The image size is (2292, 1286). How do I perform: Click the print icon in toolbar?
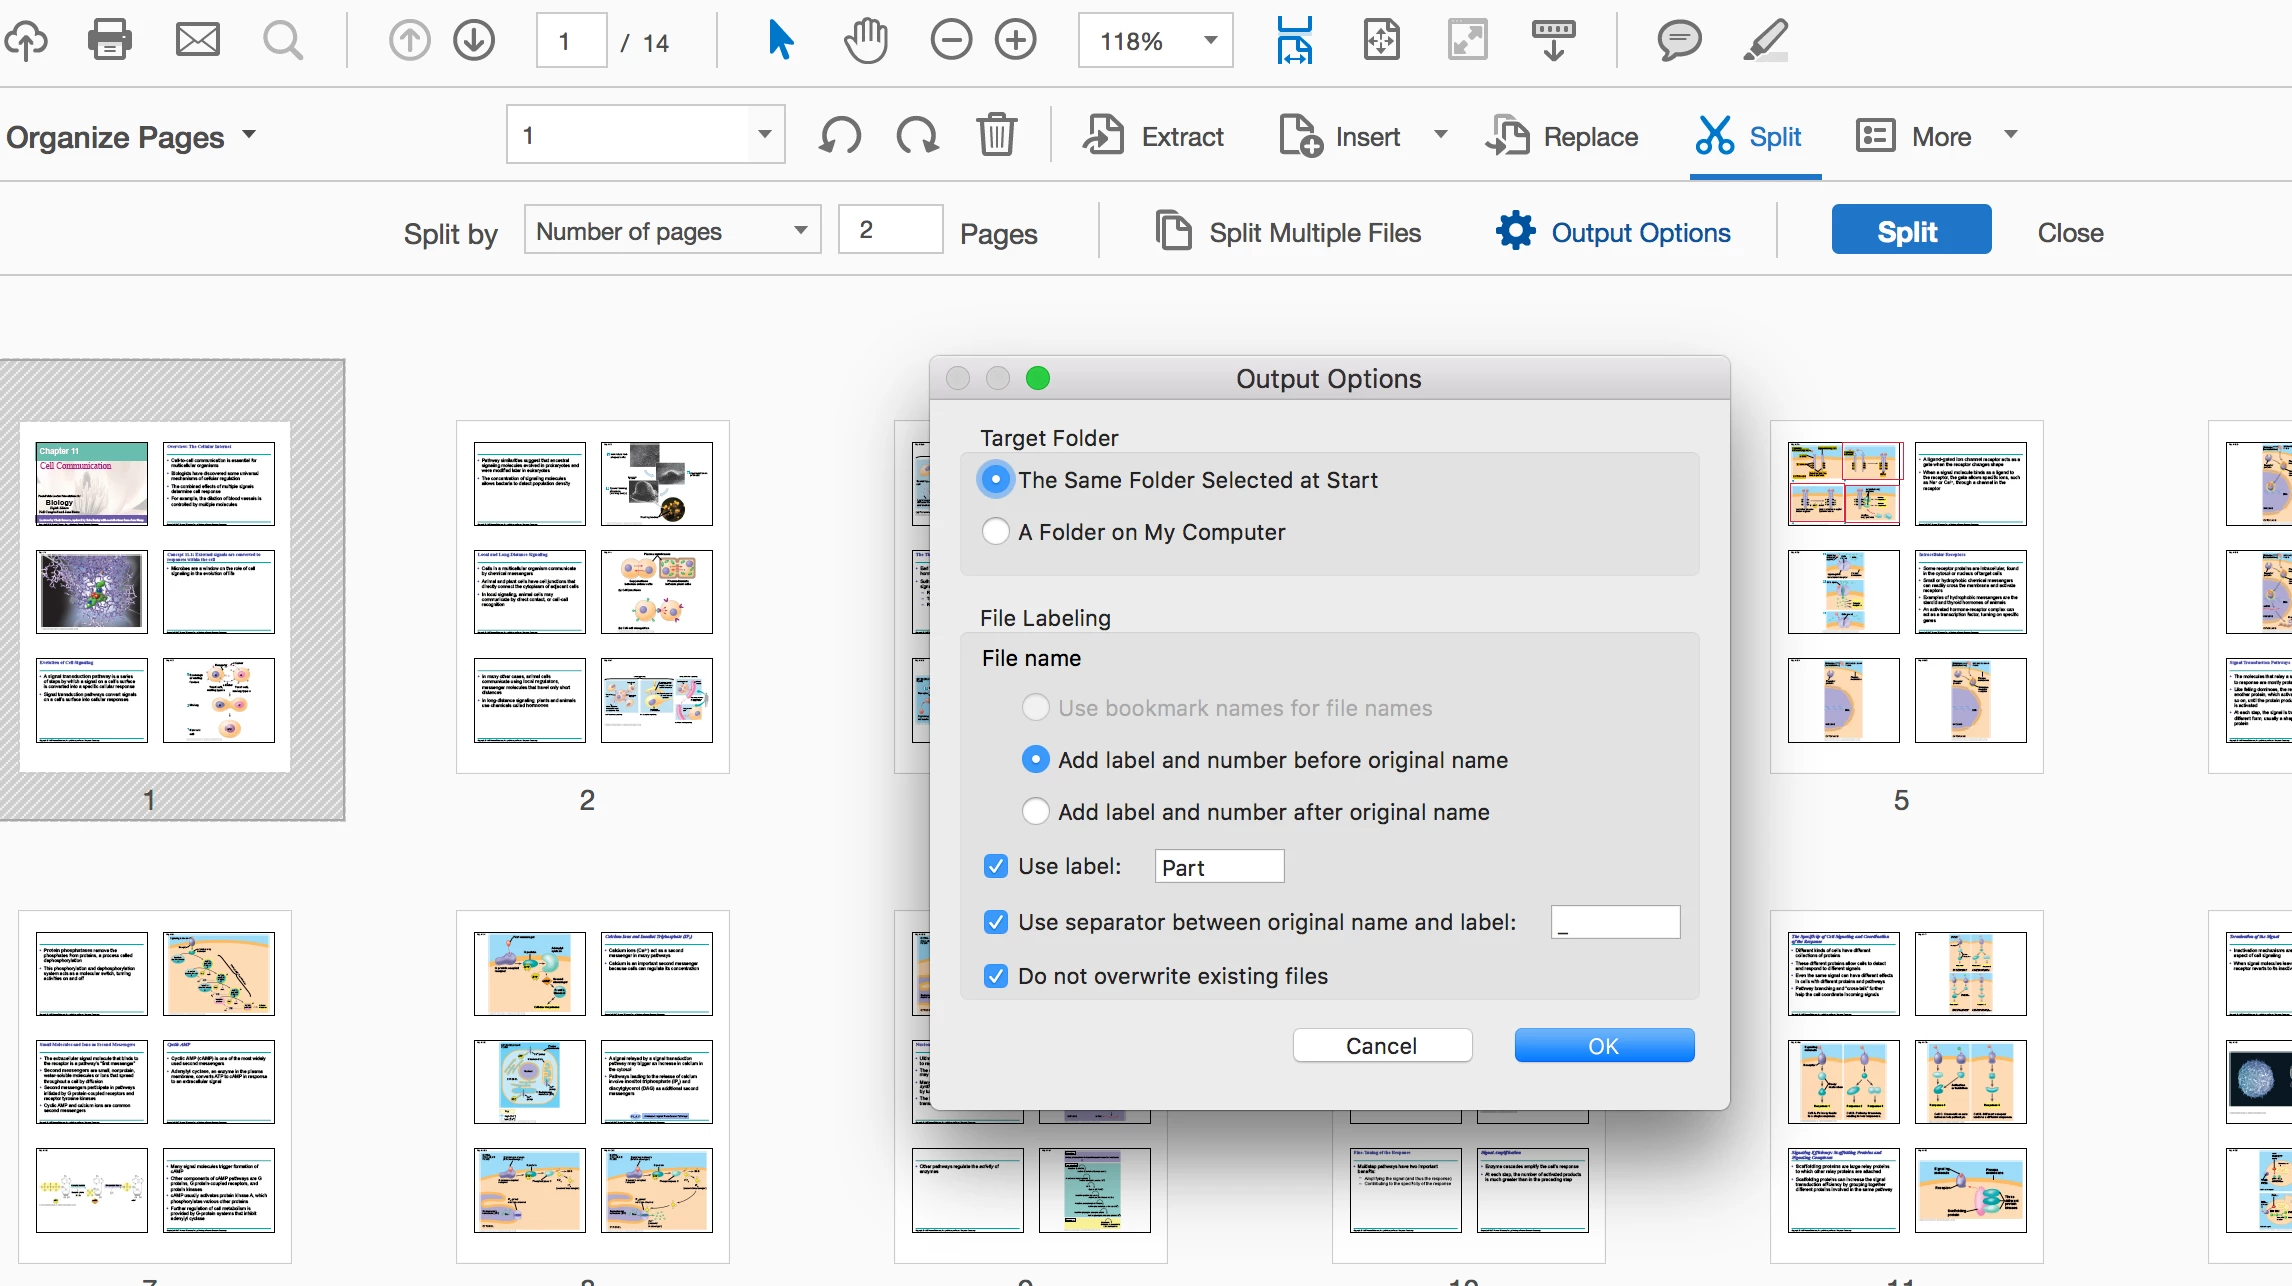click(x=109, y=41)
